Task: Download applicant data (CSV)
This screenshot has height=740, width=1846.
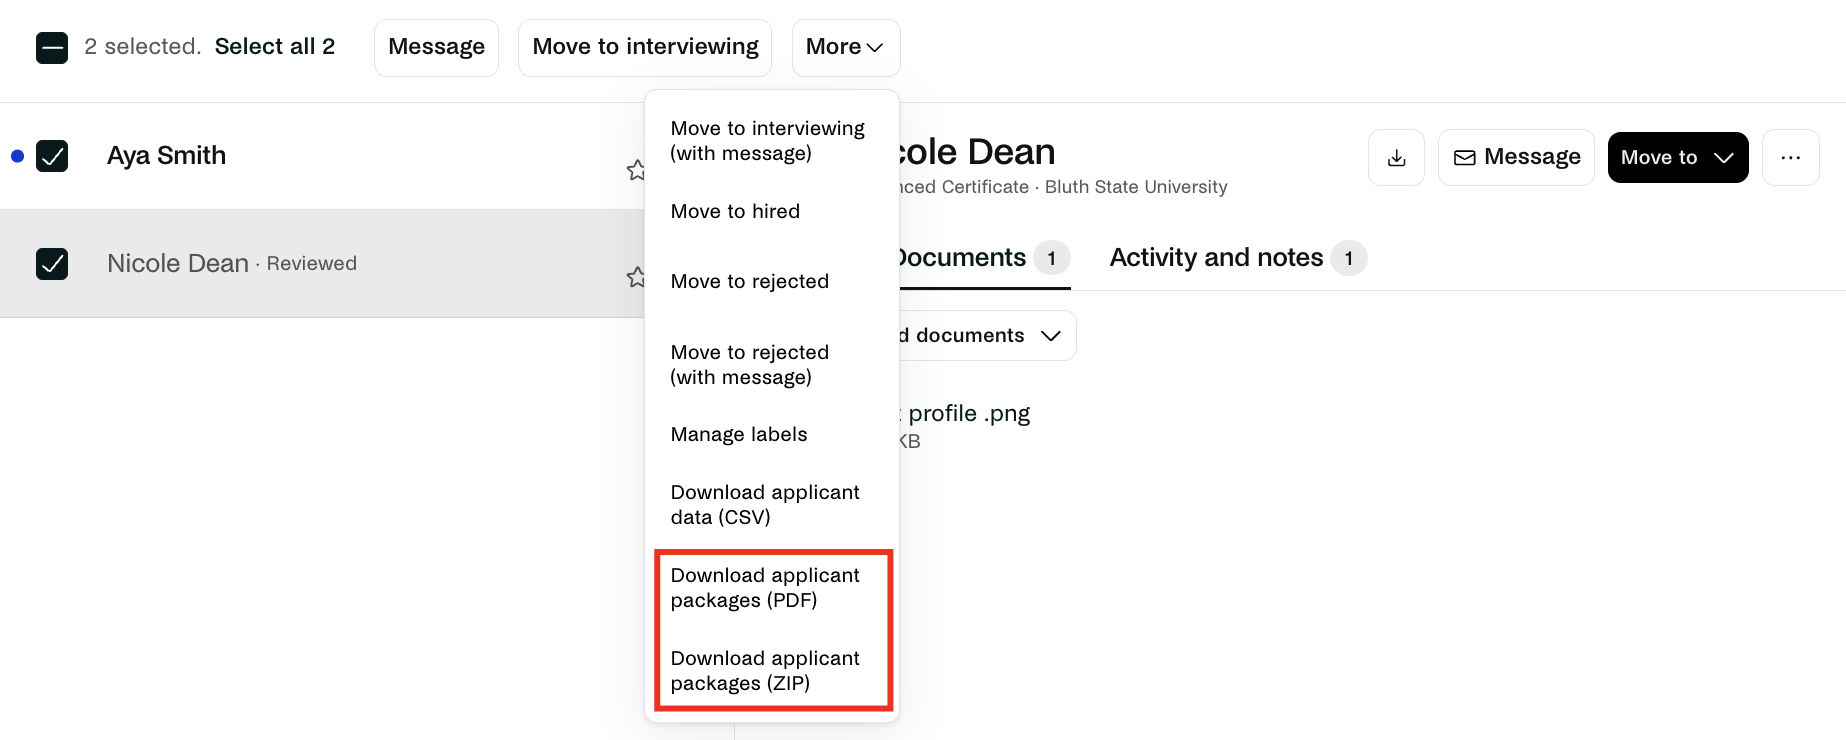Action: click(x=765, y=505)
